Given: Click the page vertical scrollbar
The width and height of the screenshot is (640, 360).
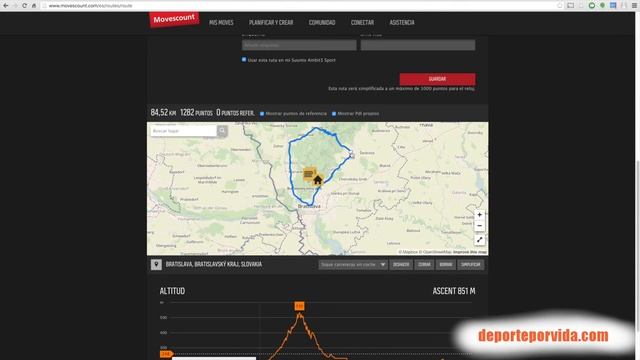Looking at the screenshot, I should (638, 245).
